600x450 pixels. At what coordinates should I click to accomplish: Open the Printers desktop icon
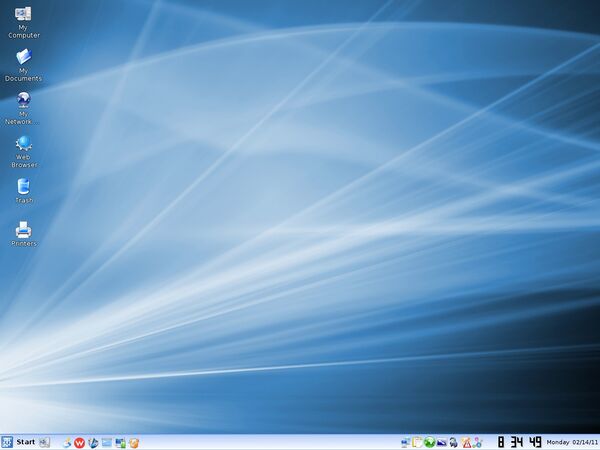[x=23, y=229]
